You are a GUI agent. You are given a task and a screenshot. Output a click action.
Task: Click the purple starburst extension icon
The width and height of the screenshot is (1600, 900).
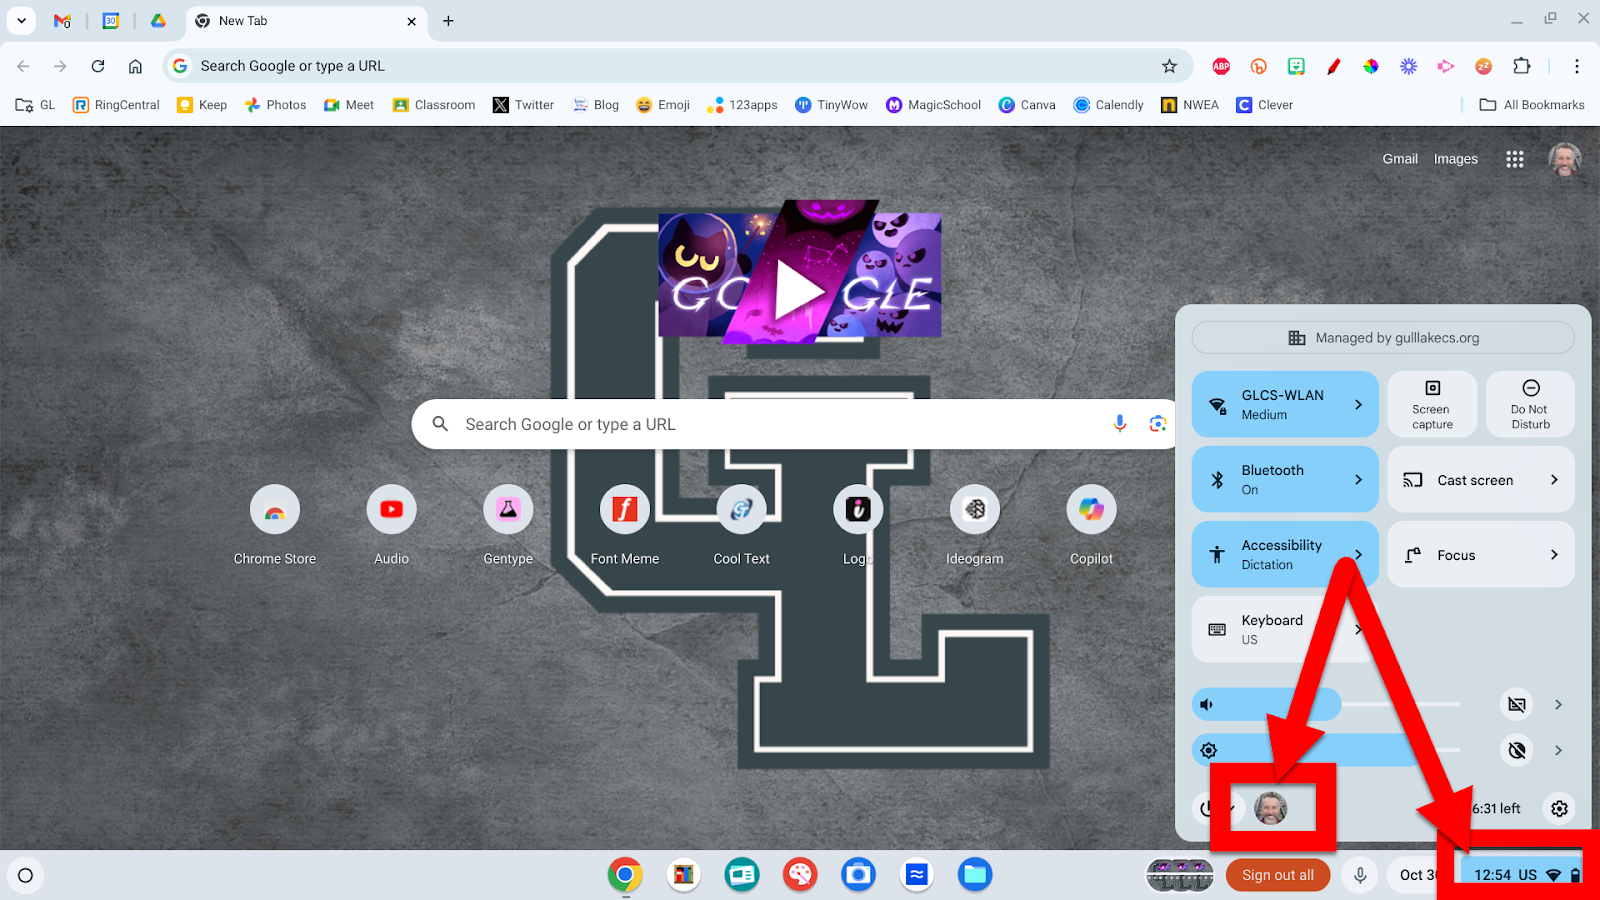pos(1408,66)
